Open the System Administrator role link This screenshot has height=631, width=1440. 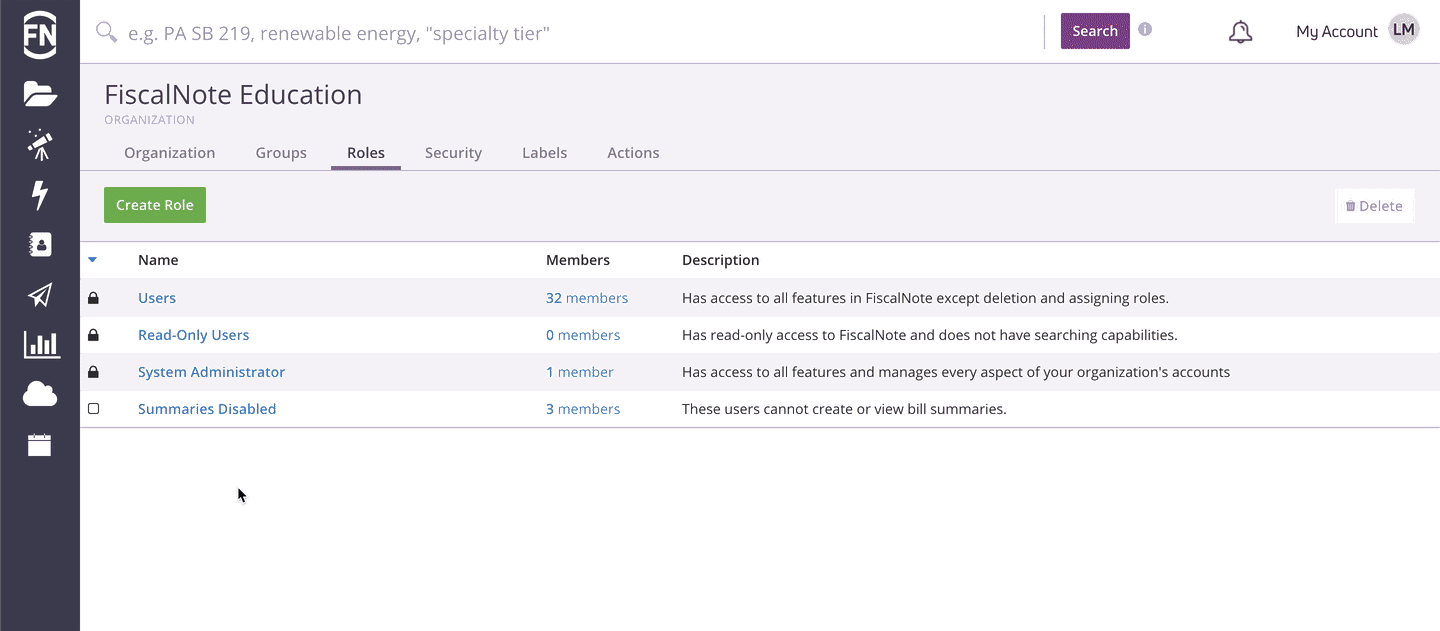point(211,372)
